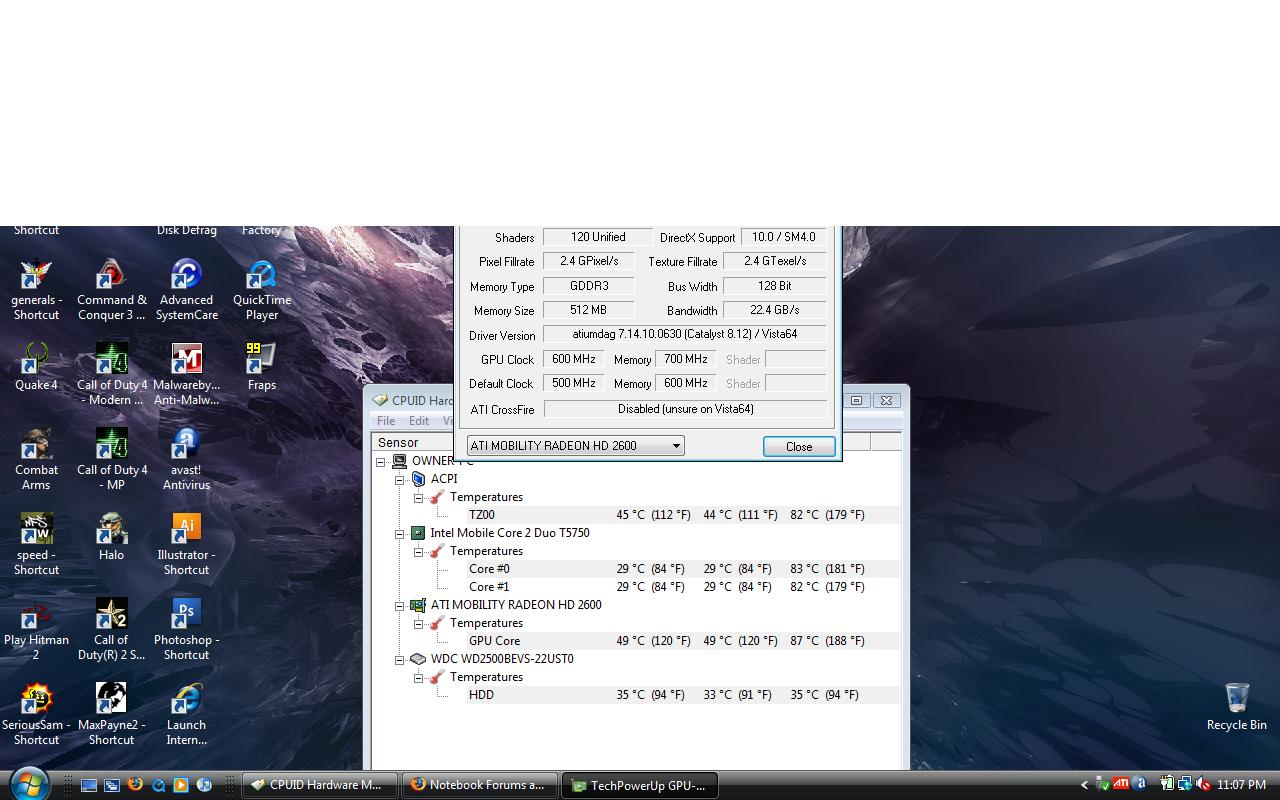1280x800 pixels.
Task: Open Malwarebytes Anti-Malware desktop icon
Action: (x=186, y=374)
